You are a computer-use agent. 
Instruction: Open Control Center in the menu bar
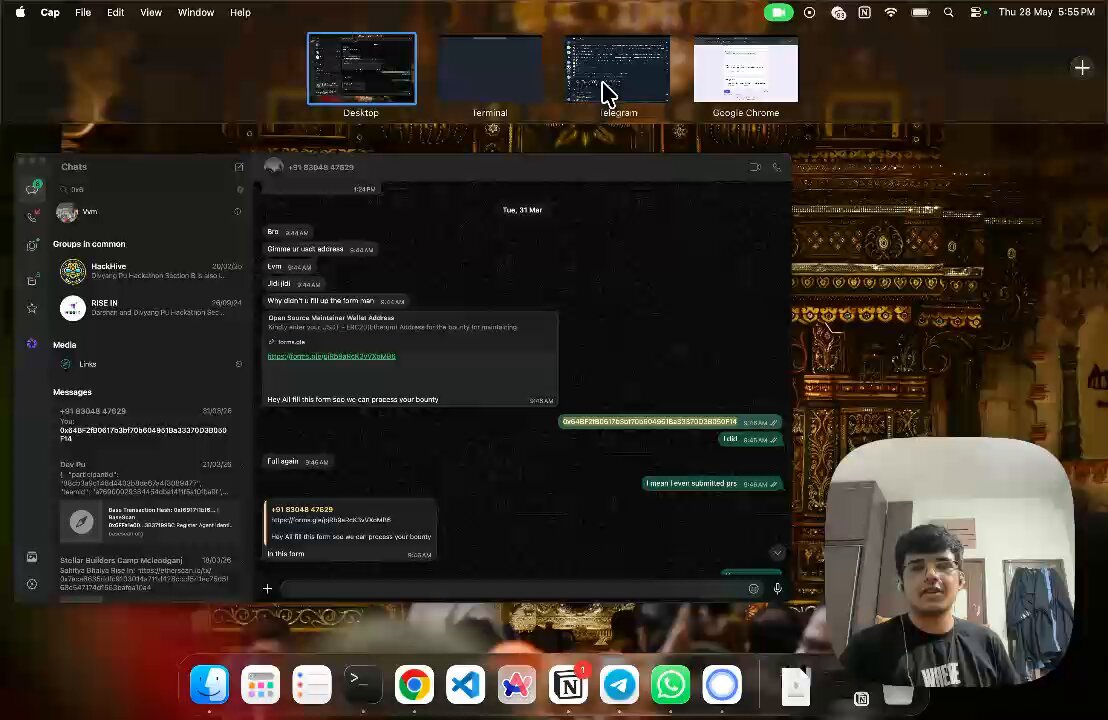(x=977, y=12)
